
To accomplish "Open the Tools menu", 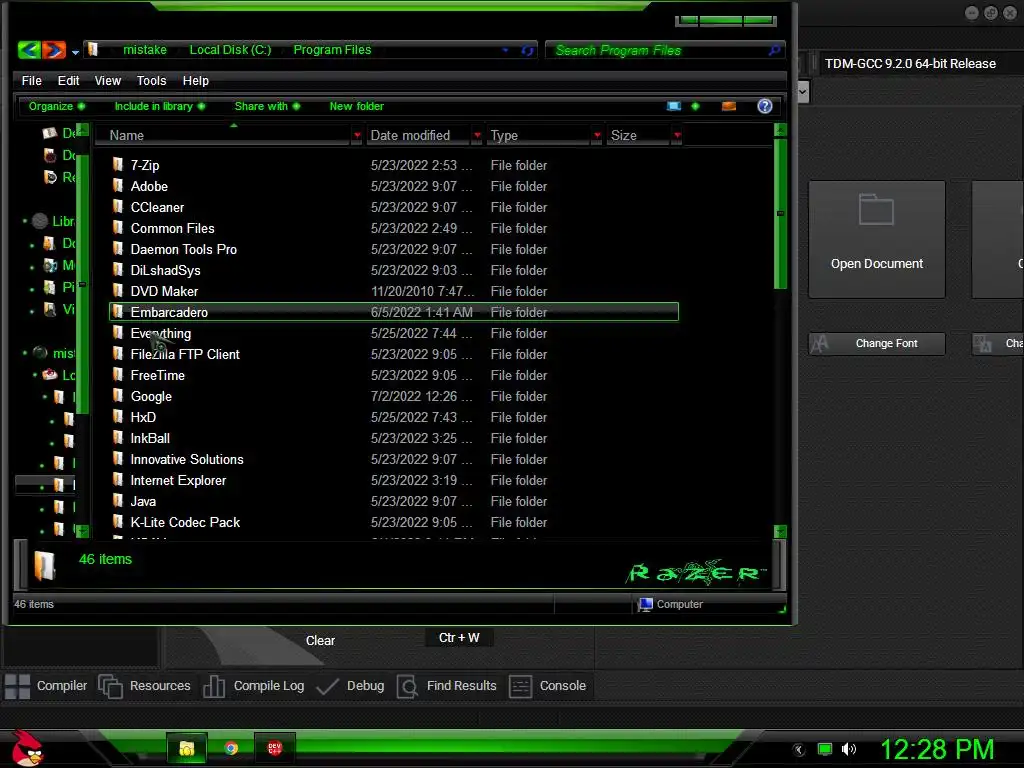I will point(152,80).
